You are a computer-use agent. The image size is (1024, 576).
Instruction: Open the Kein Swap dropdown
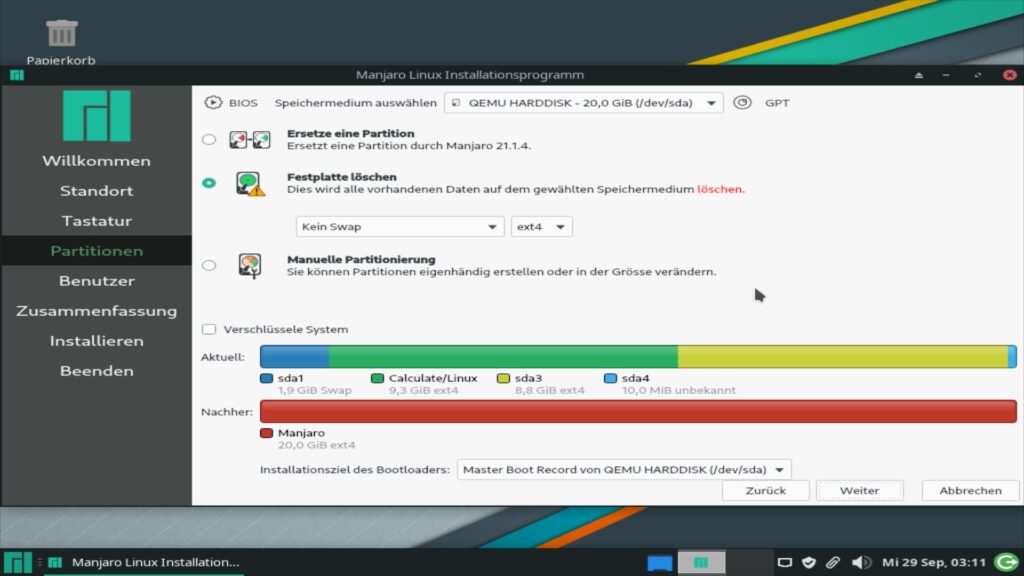pyautogui.click(x=400, y=227)
